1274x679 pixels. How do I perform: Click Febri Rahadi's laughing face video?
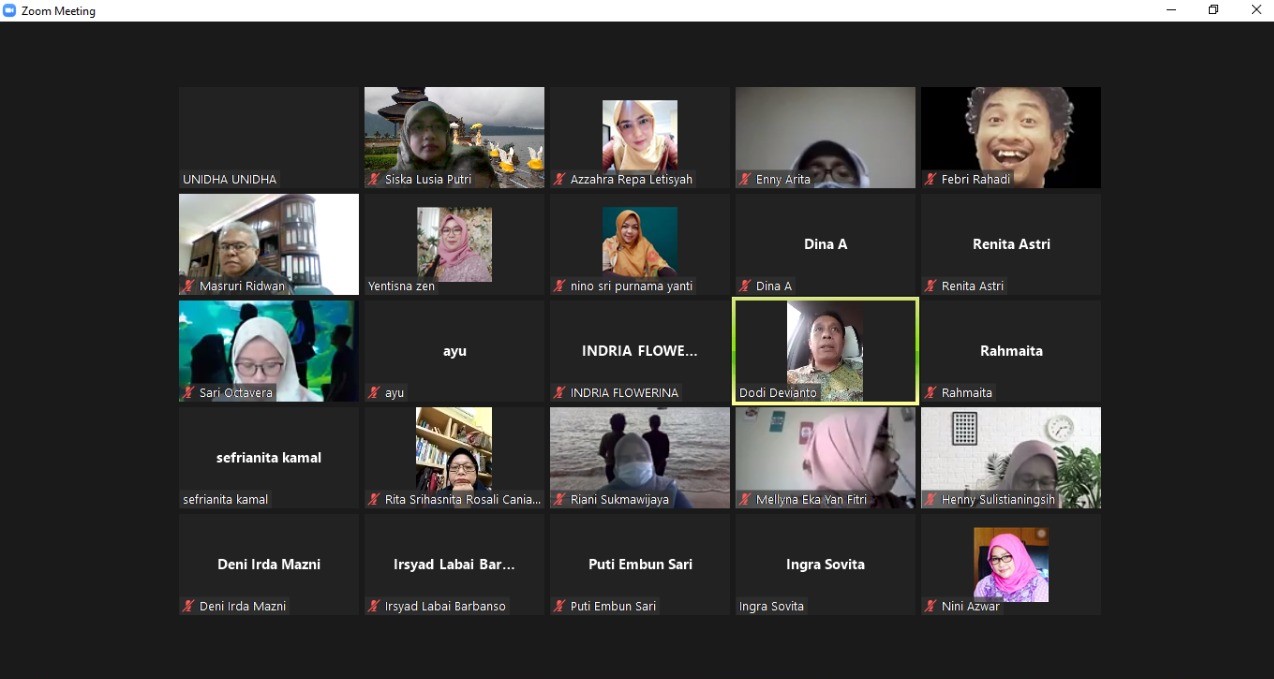tap(1011, 137)
